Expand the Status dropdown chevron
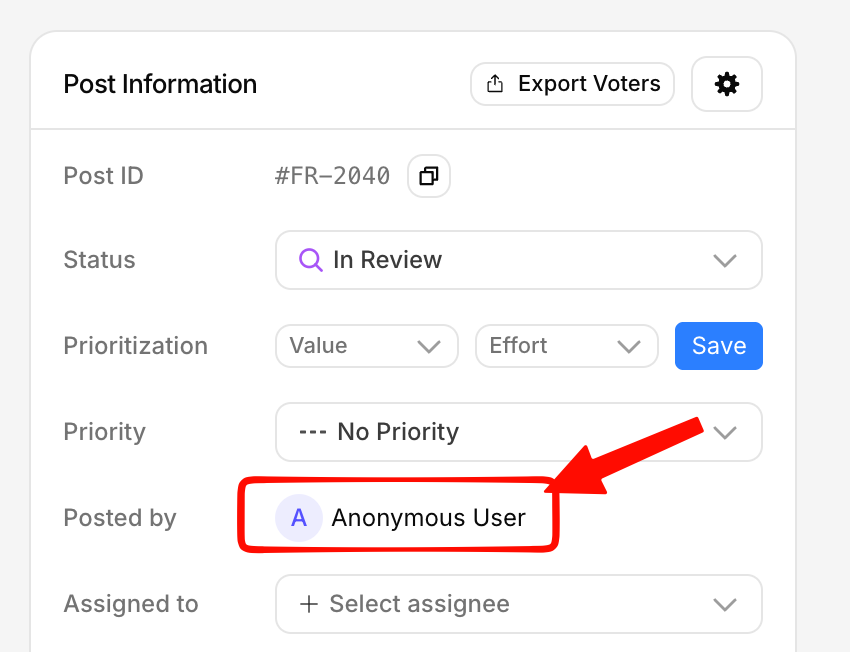Image resolution: width=850 pixels, height=652 pixels. coord(724,260)
